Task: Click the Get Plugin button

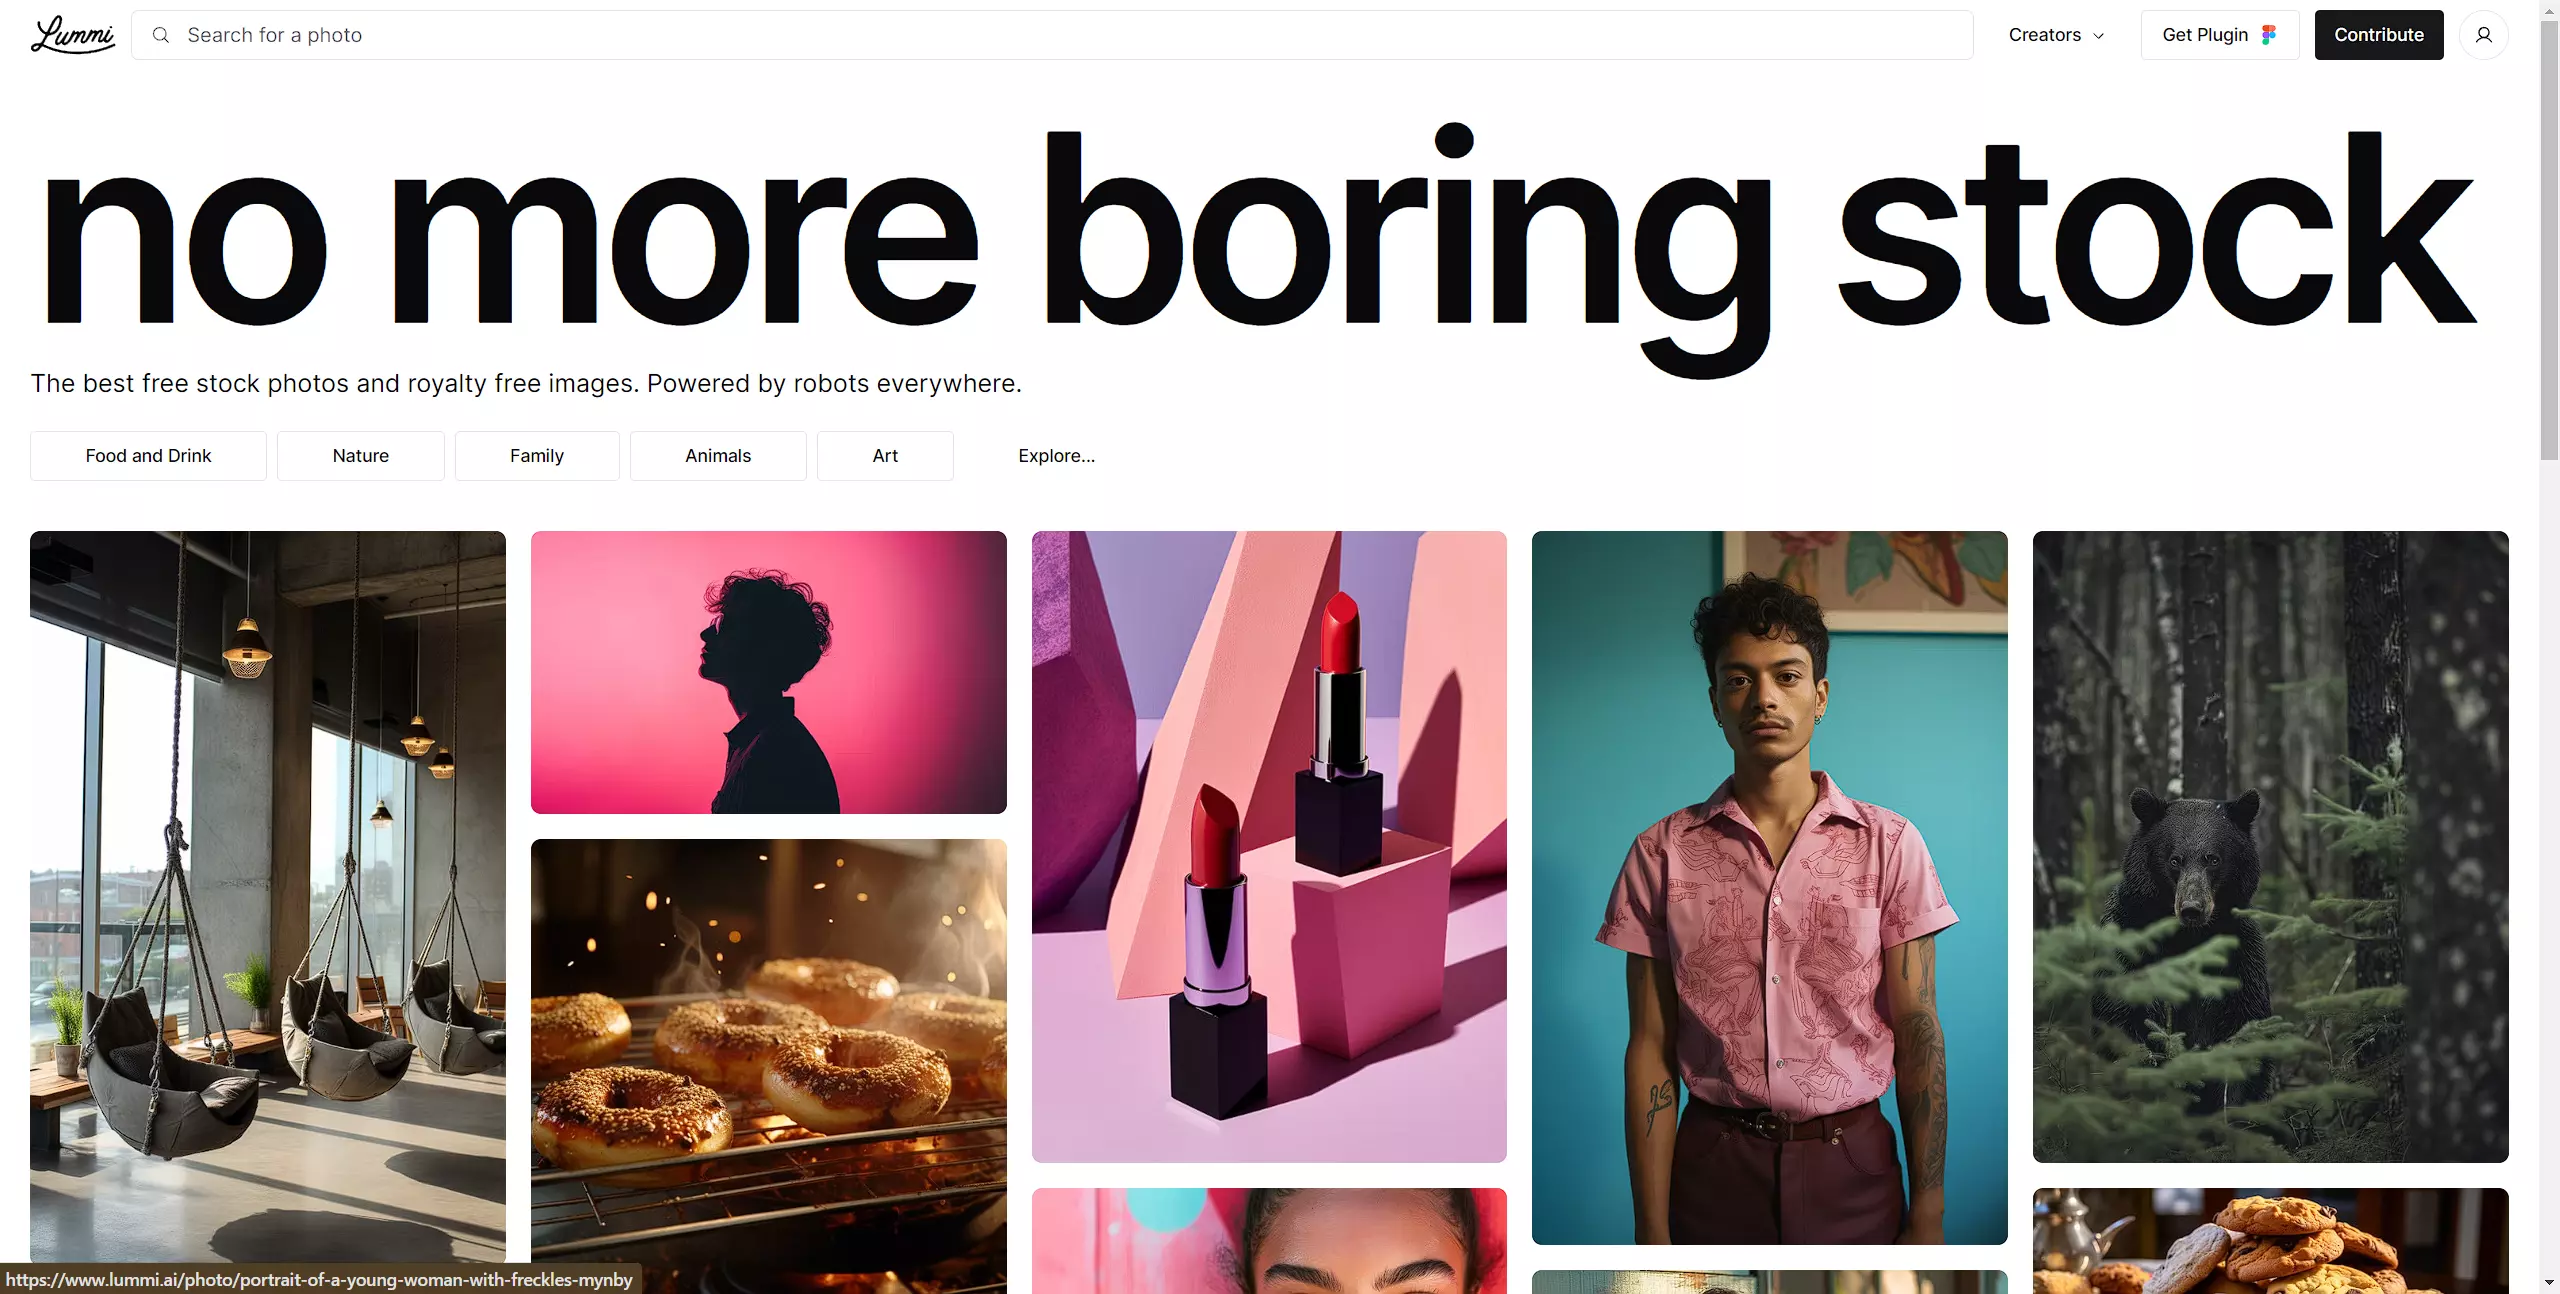Action: click(2219, 35)
